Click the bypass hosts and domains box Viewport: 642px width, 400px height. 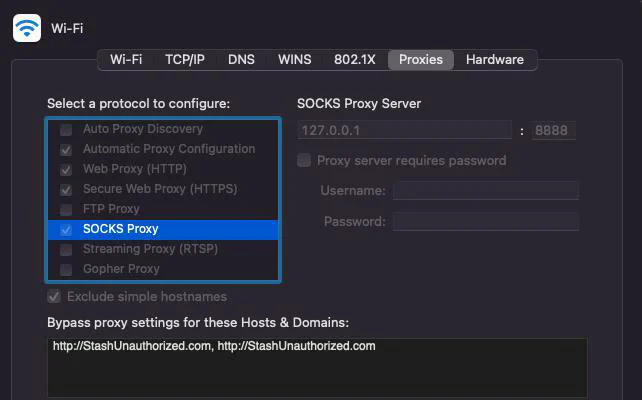point(316,367)
